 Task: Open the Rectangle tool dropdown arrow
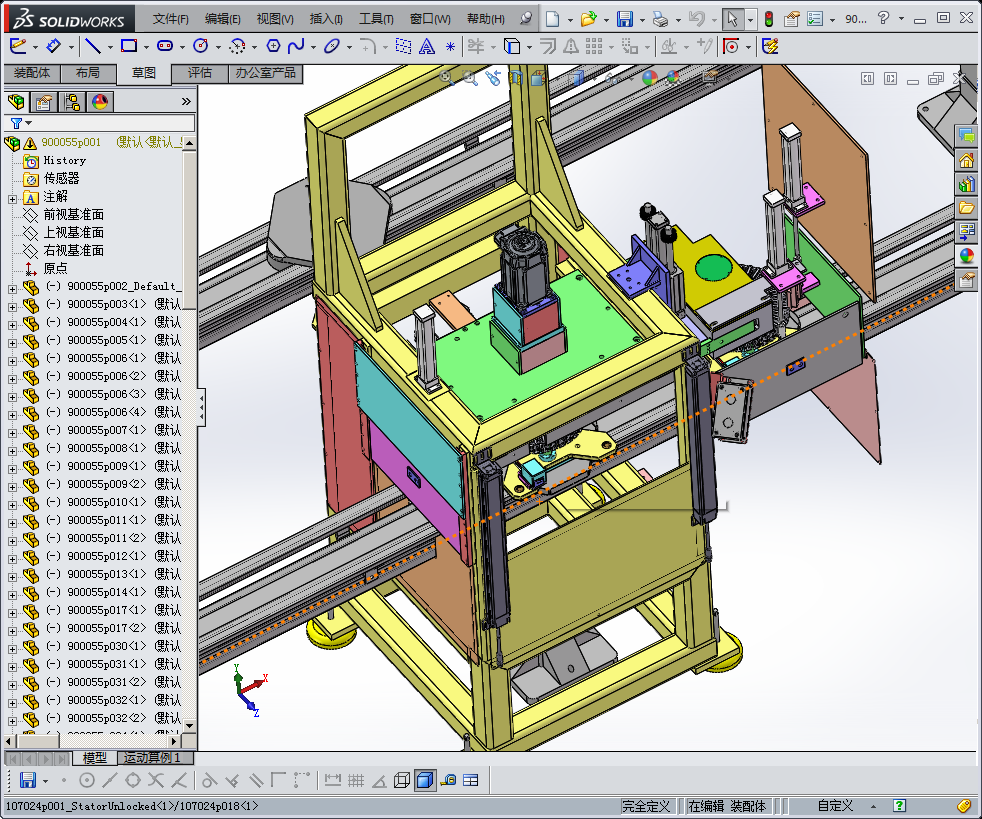pyautogui.click(x=146, y=47)
